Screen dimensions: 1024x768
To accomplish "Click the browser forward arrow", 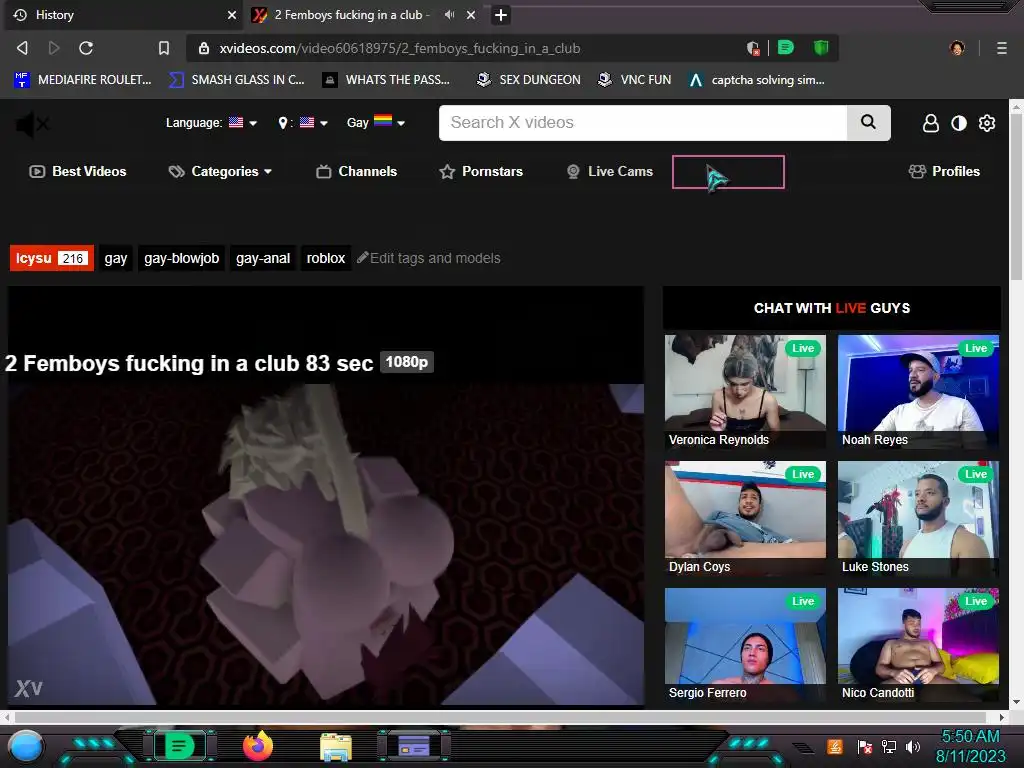I will tap(54, 48).
